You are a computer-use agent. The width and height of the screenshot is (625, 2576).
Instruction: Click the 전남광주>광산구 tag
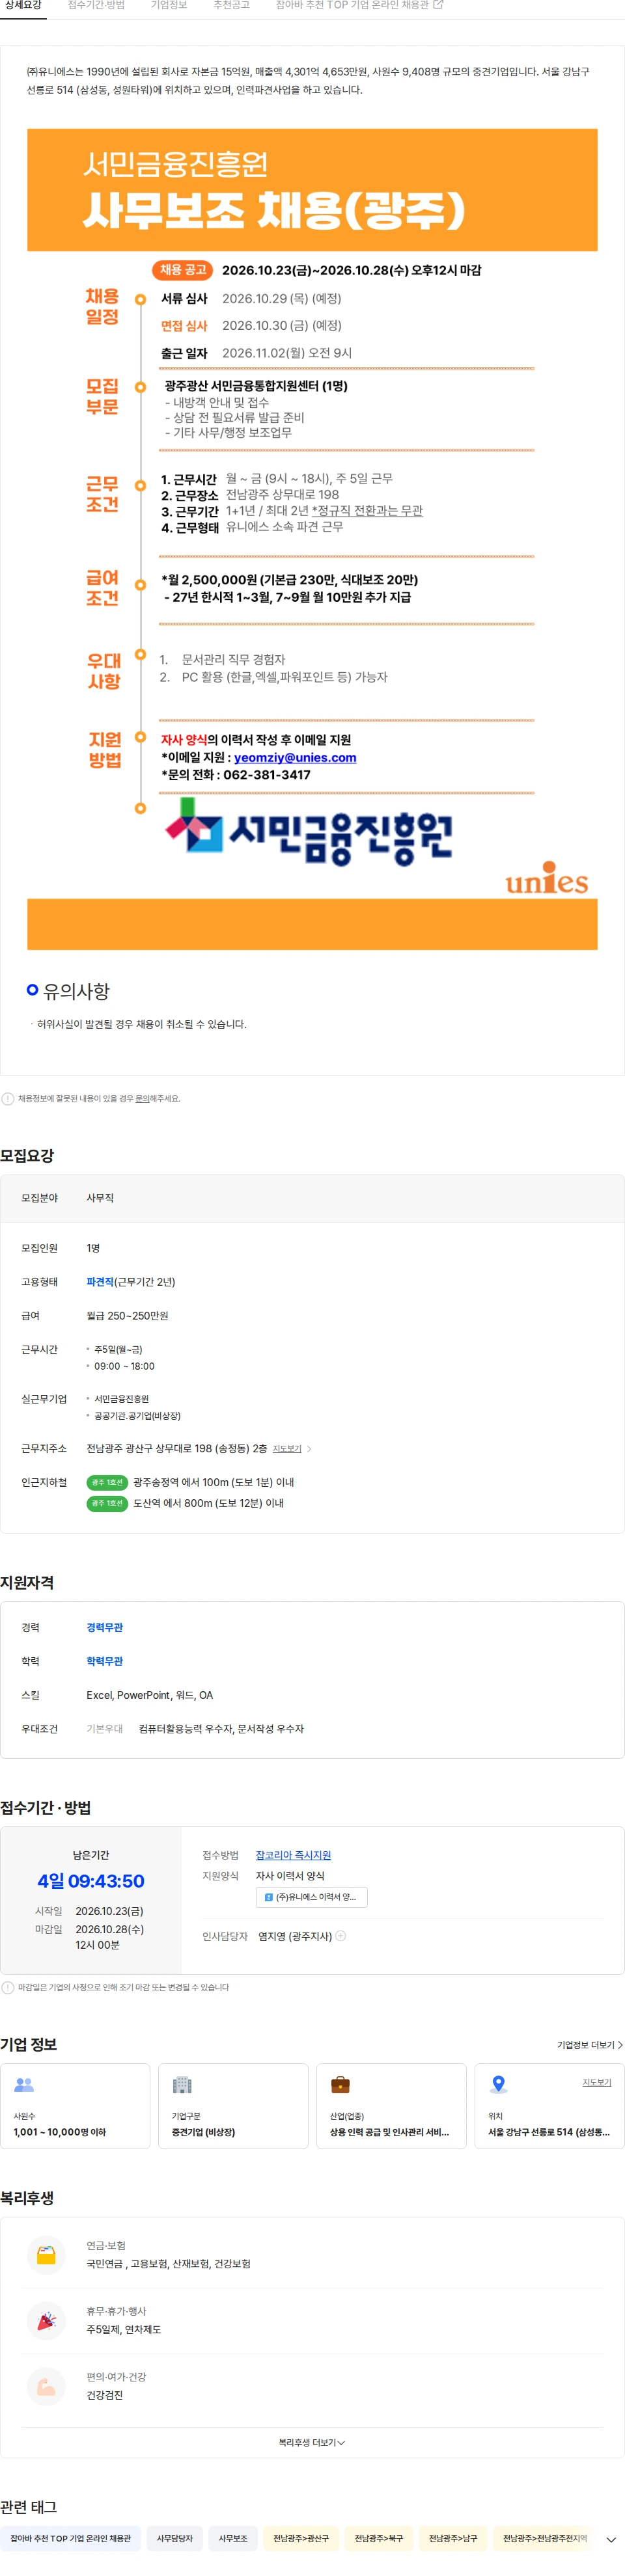[301, 2538]
